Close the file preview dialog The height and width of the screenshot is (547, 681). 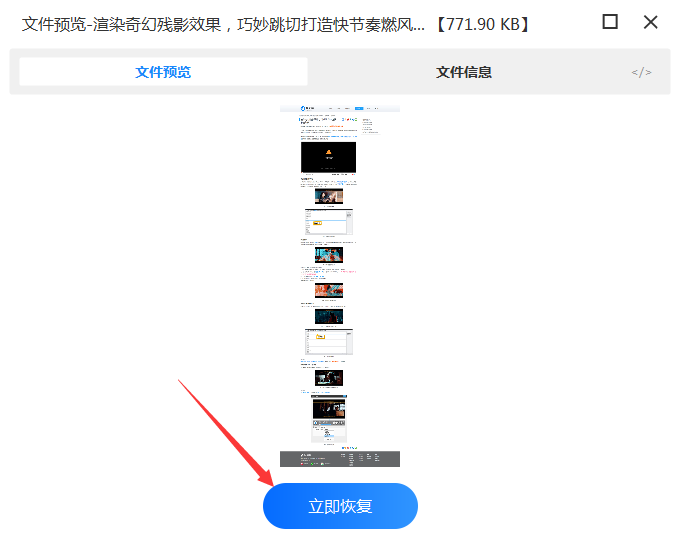650,22
